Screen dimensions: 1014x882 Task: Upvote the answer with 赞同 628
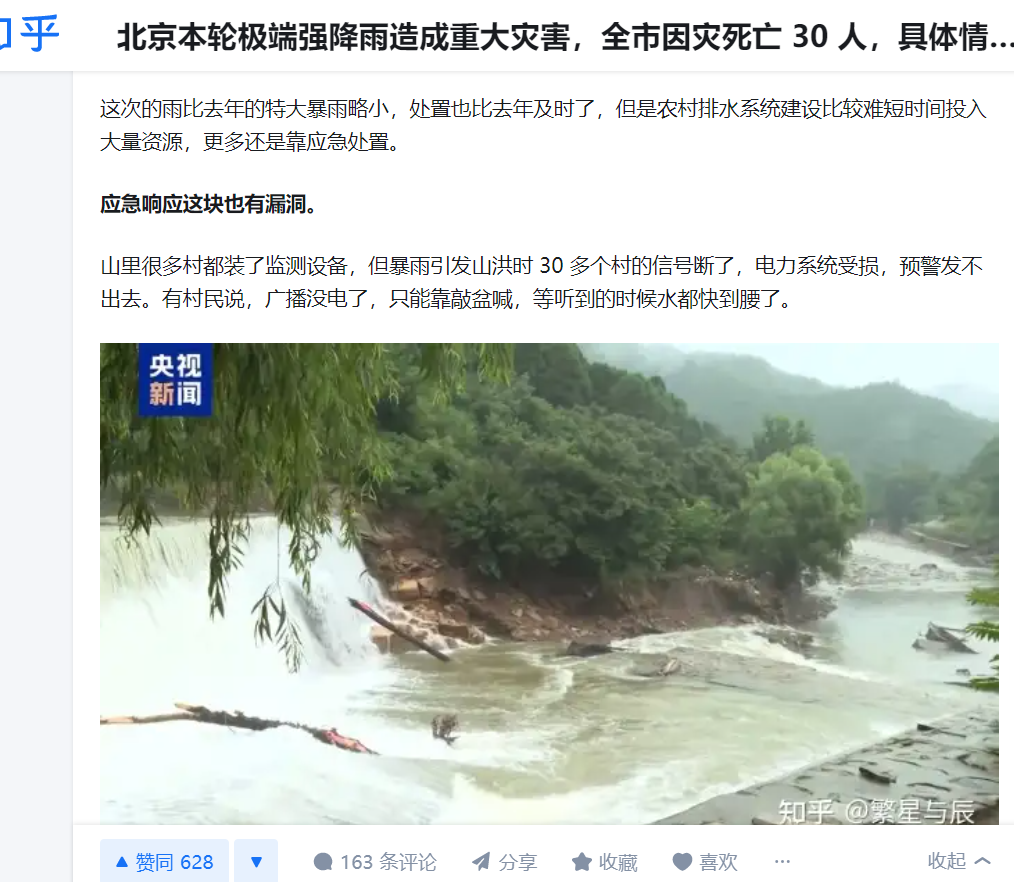point(164,861)
